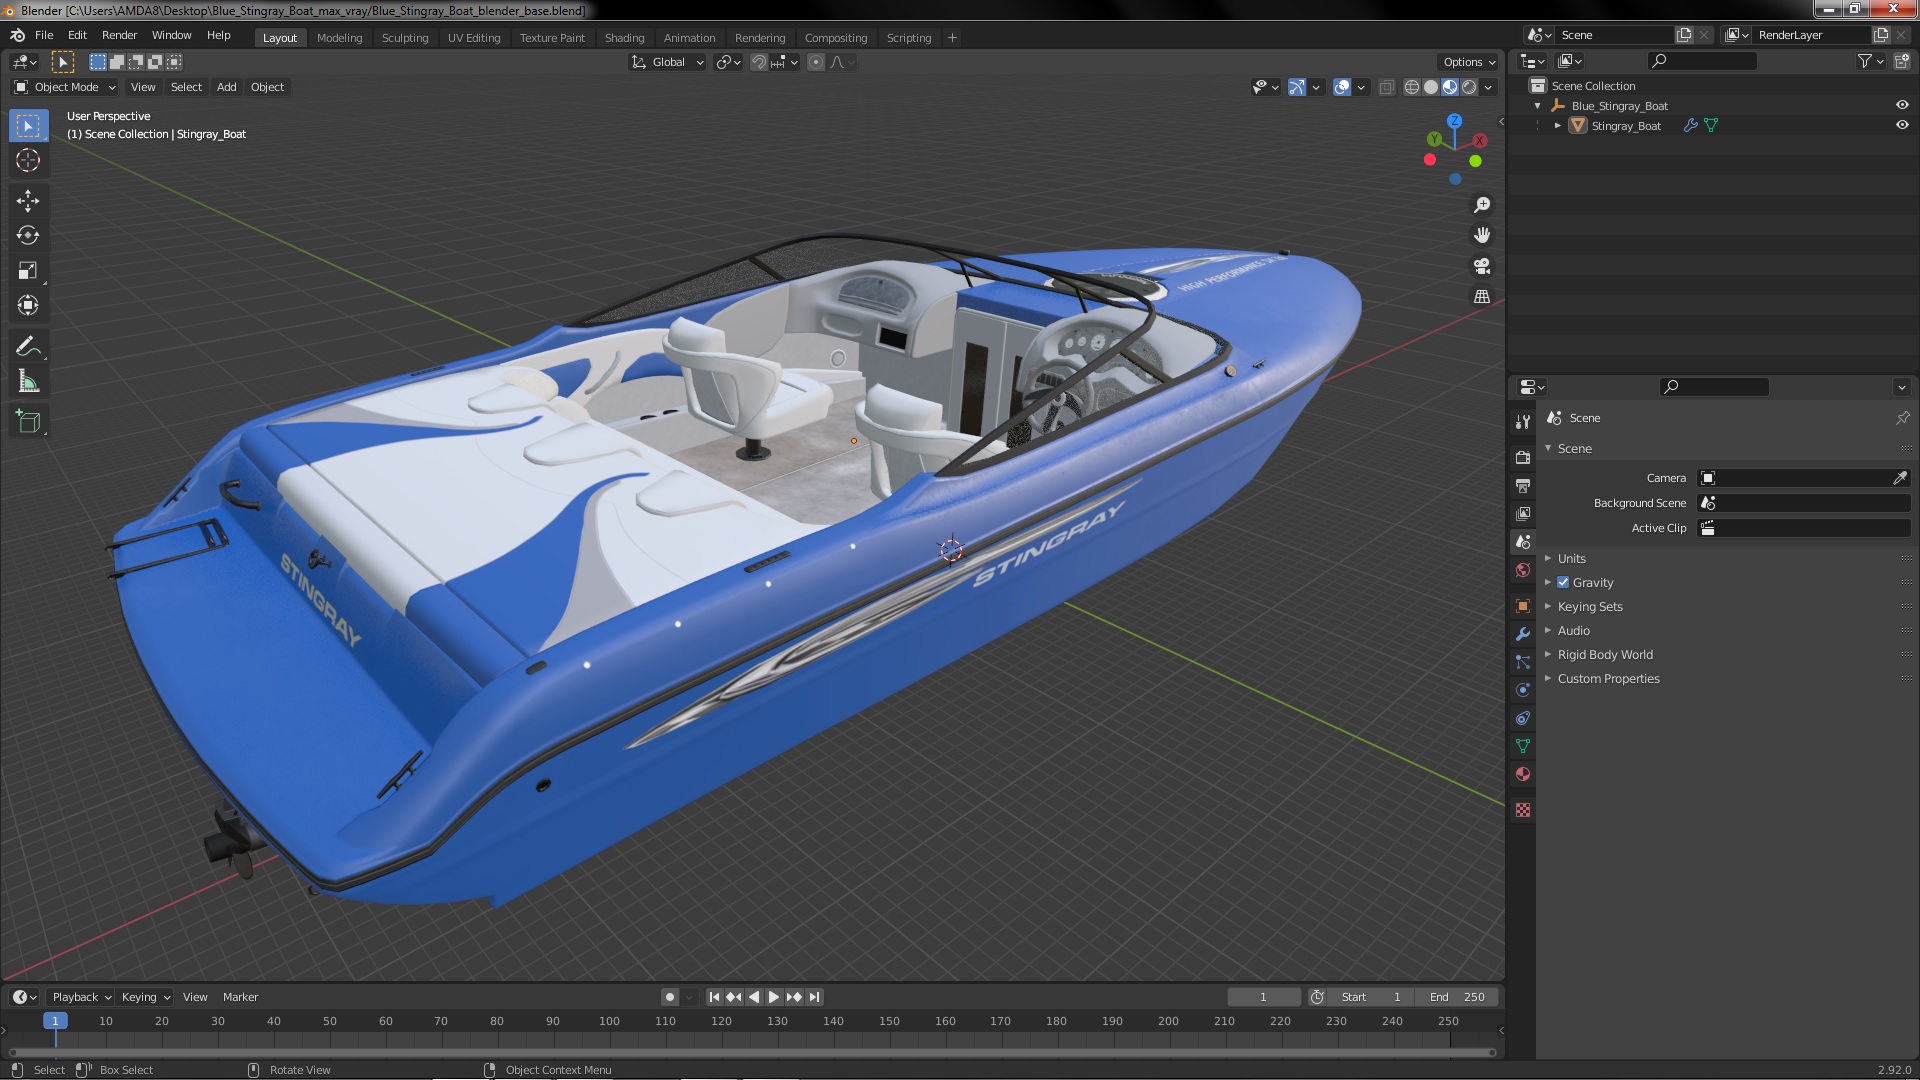
Task: Click the Camera eyedropper icon
Action: pos(1900,478)
